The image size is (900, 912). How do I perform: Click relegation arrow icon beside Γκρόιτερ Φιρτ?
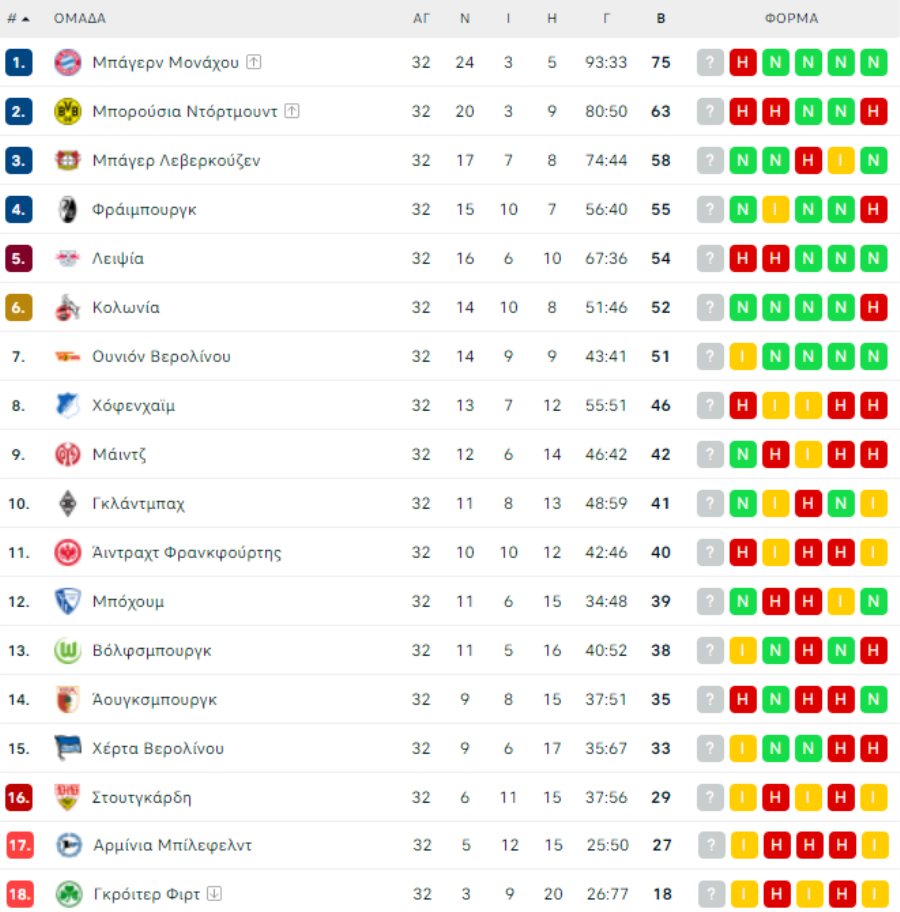click(215, 893)
